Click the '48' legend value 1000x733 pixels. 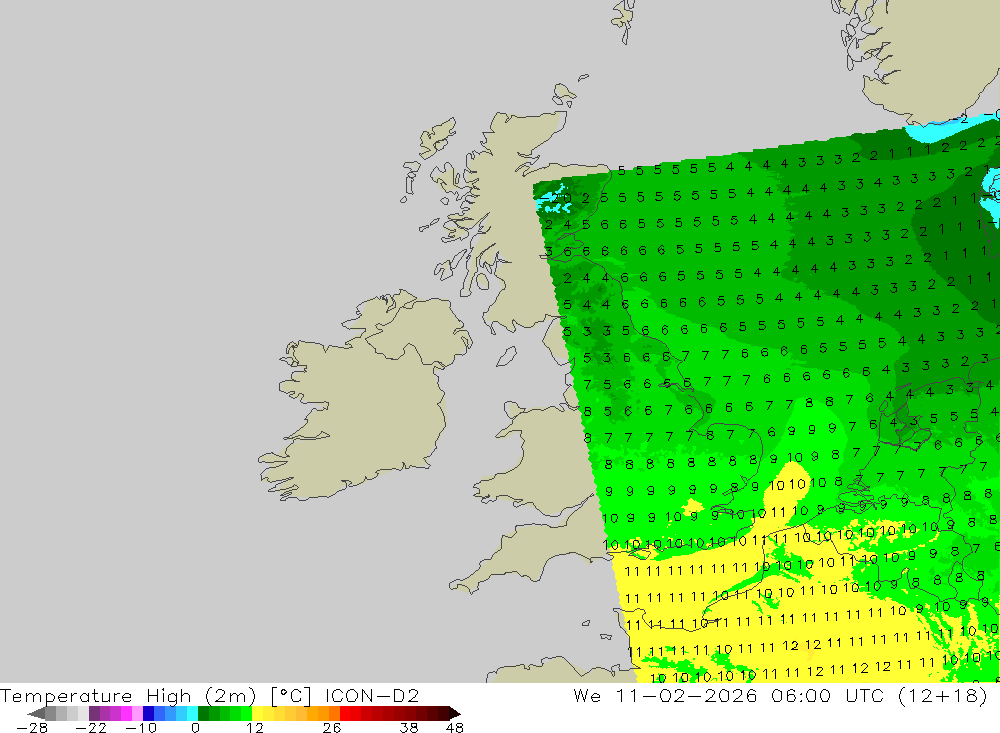(x=455, y=728)
